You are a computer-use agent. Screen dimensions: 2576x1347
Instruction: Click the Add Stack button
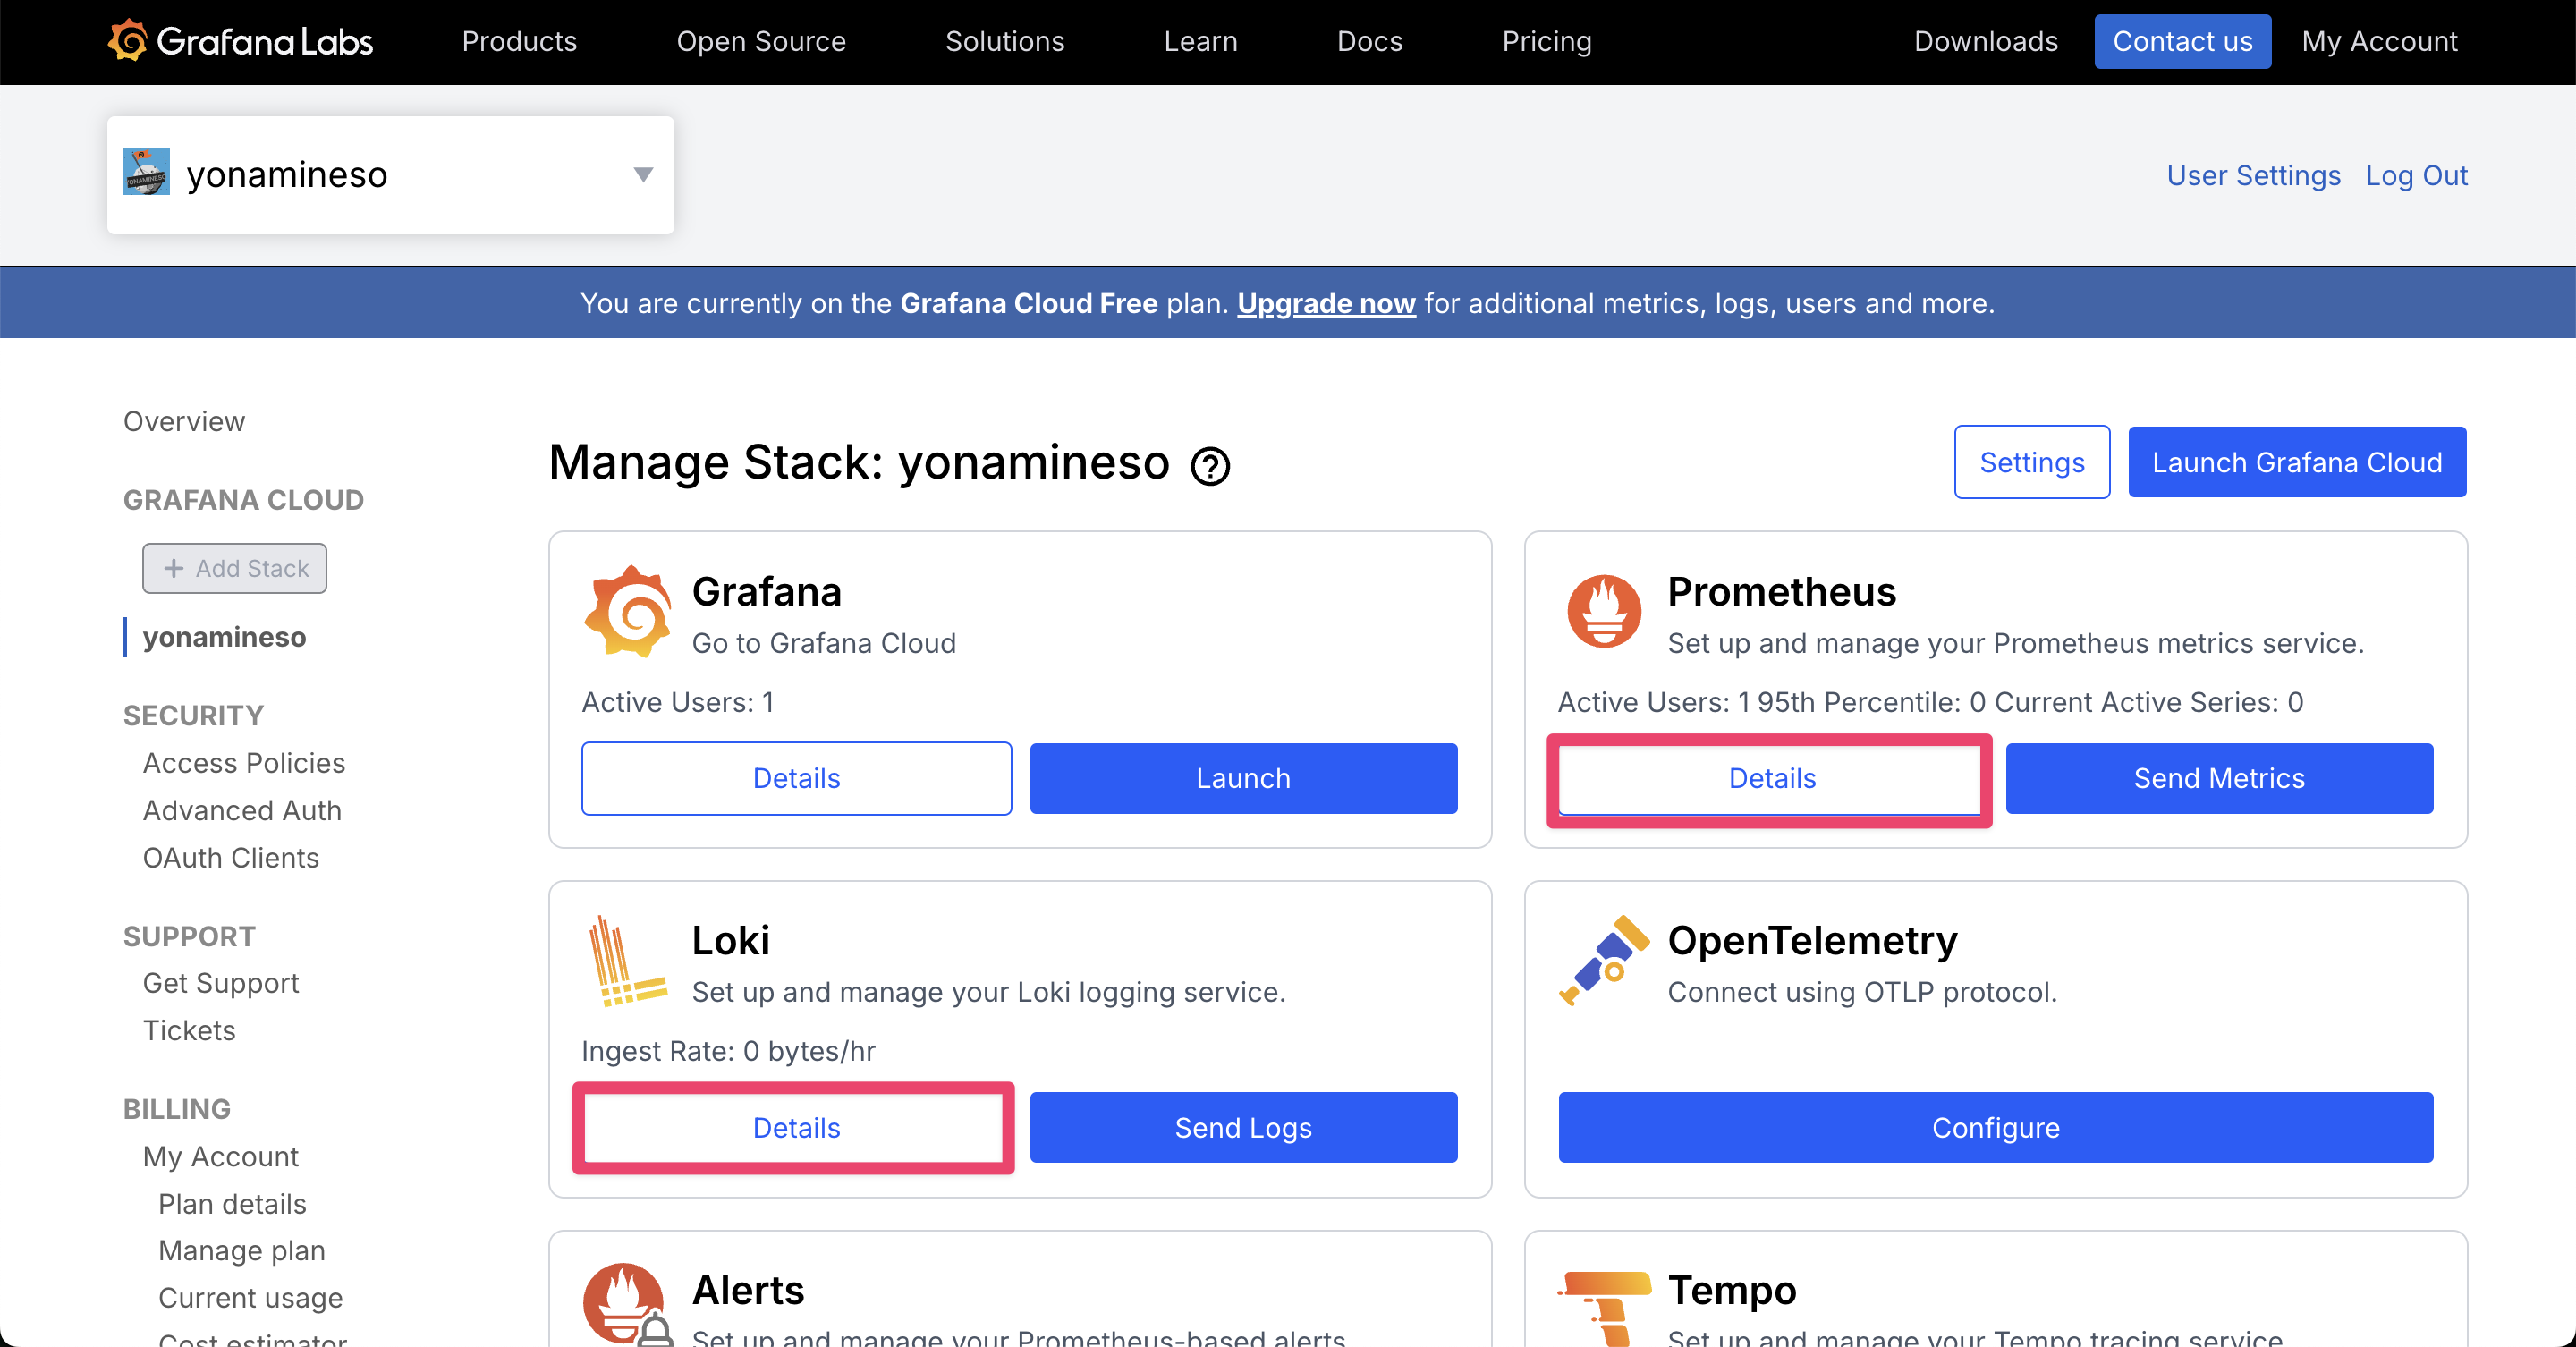pyautogui.click(x=235, y=568)
